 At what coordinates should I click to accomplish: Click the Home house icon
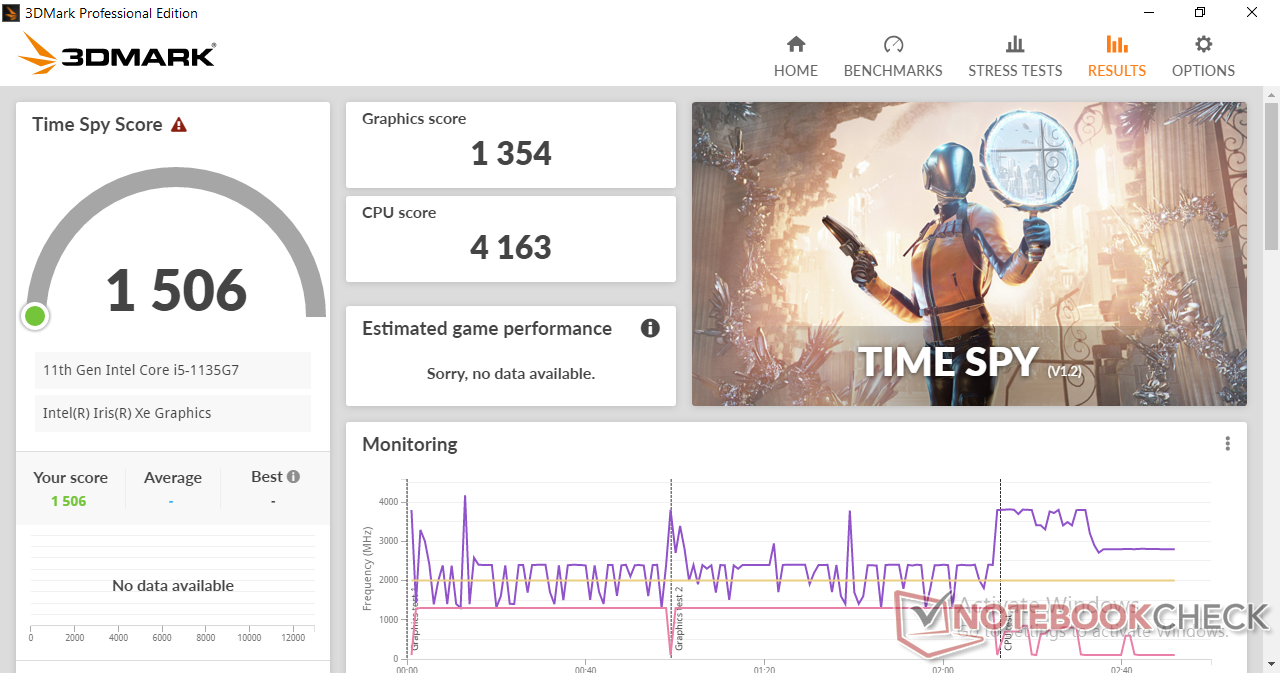click(796, 44)
